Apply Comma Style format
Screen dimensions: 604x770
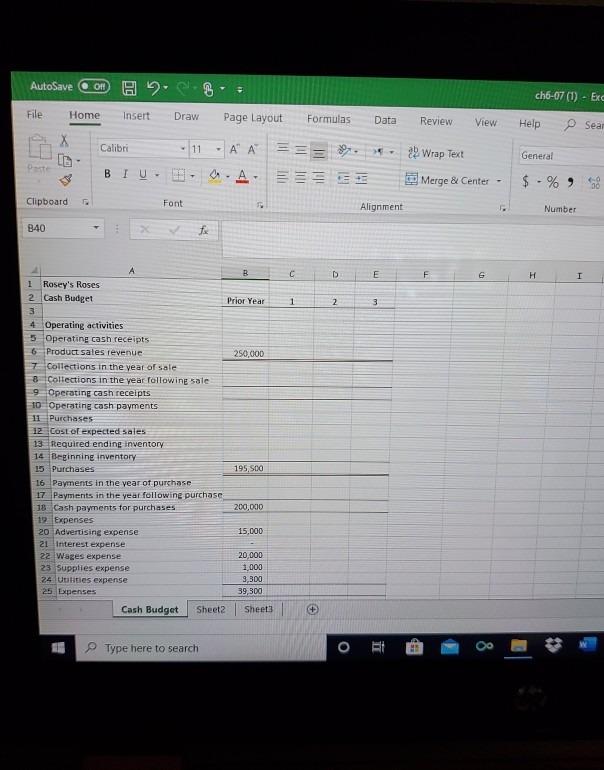pos(570,183)
